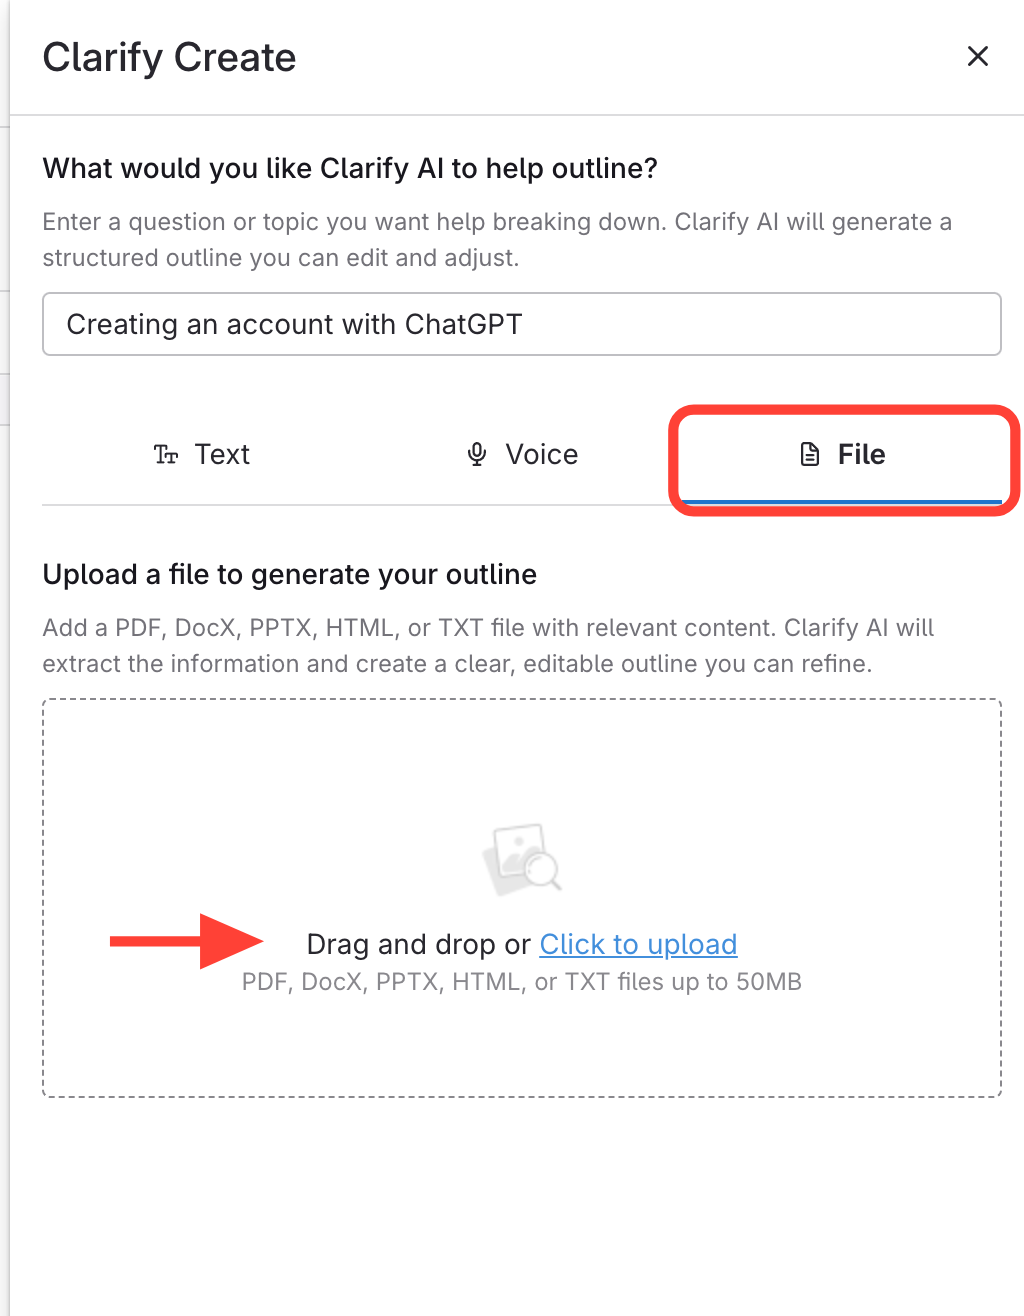Click the "Upload a file to generate" heading

click(x=290, y=574)
